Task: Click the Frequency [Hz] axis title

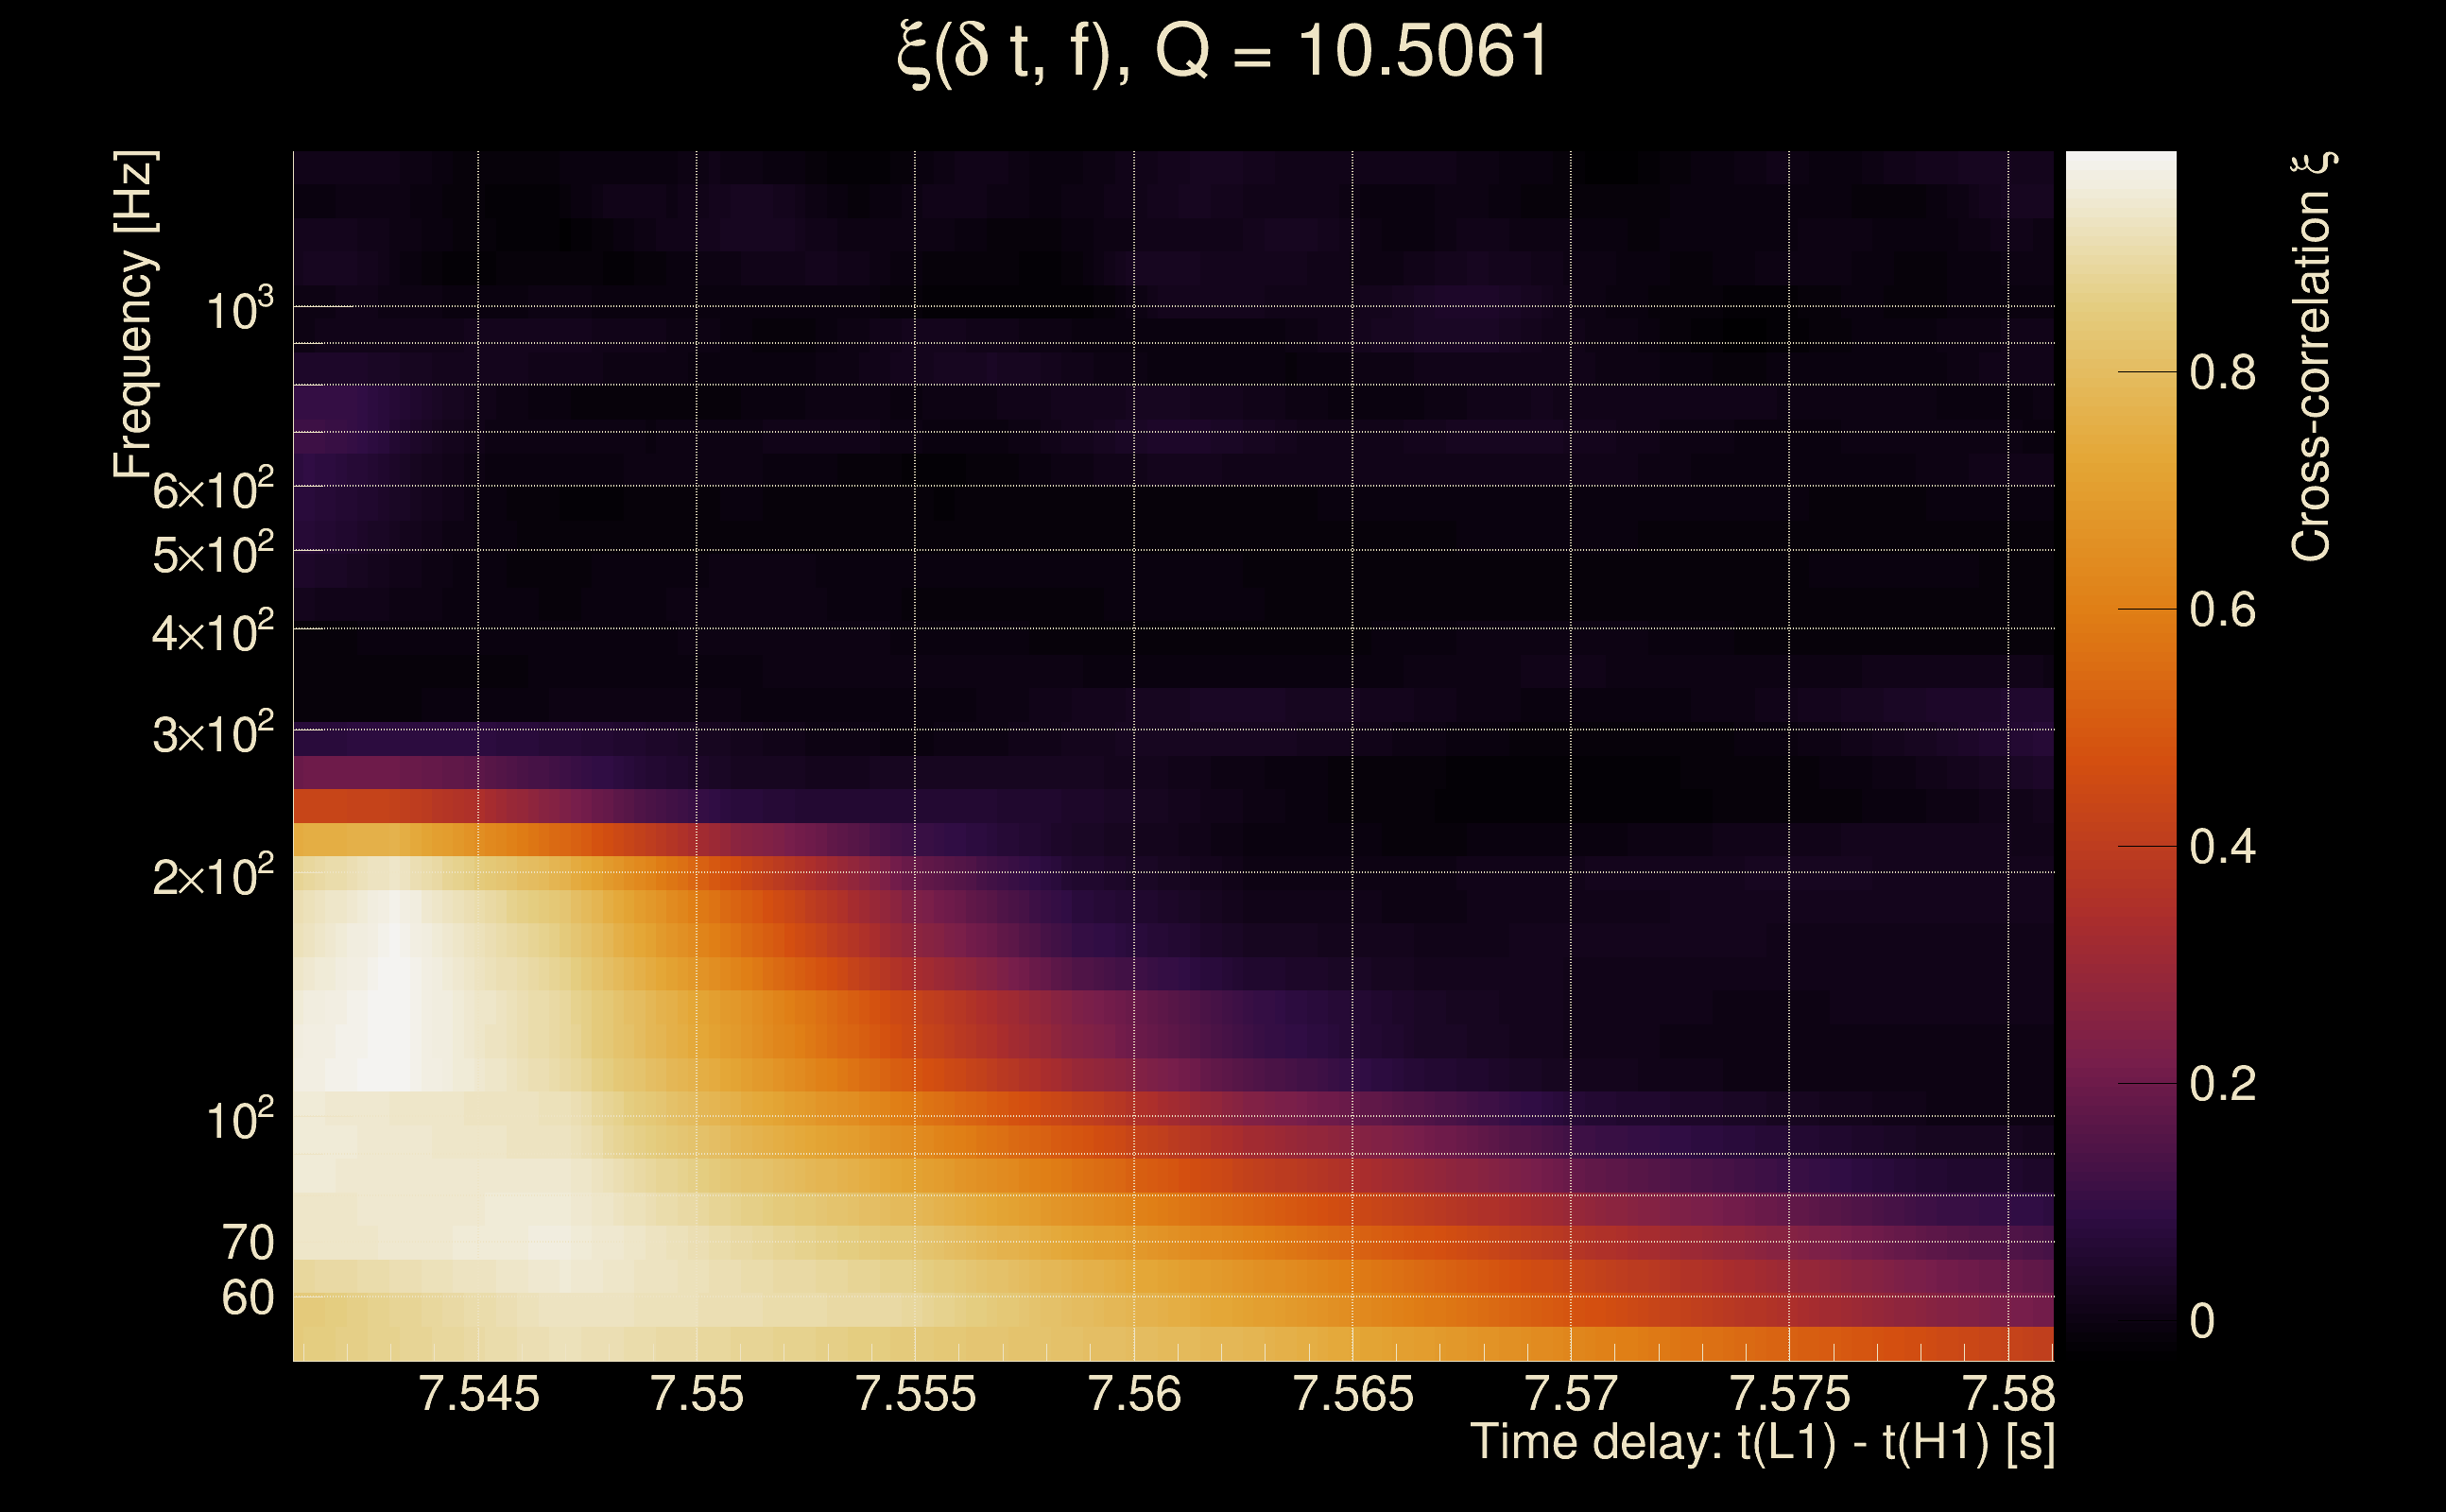Action: 133,315
